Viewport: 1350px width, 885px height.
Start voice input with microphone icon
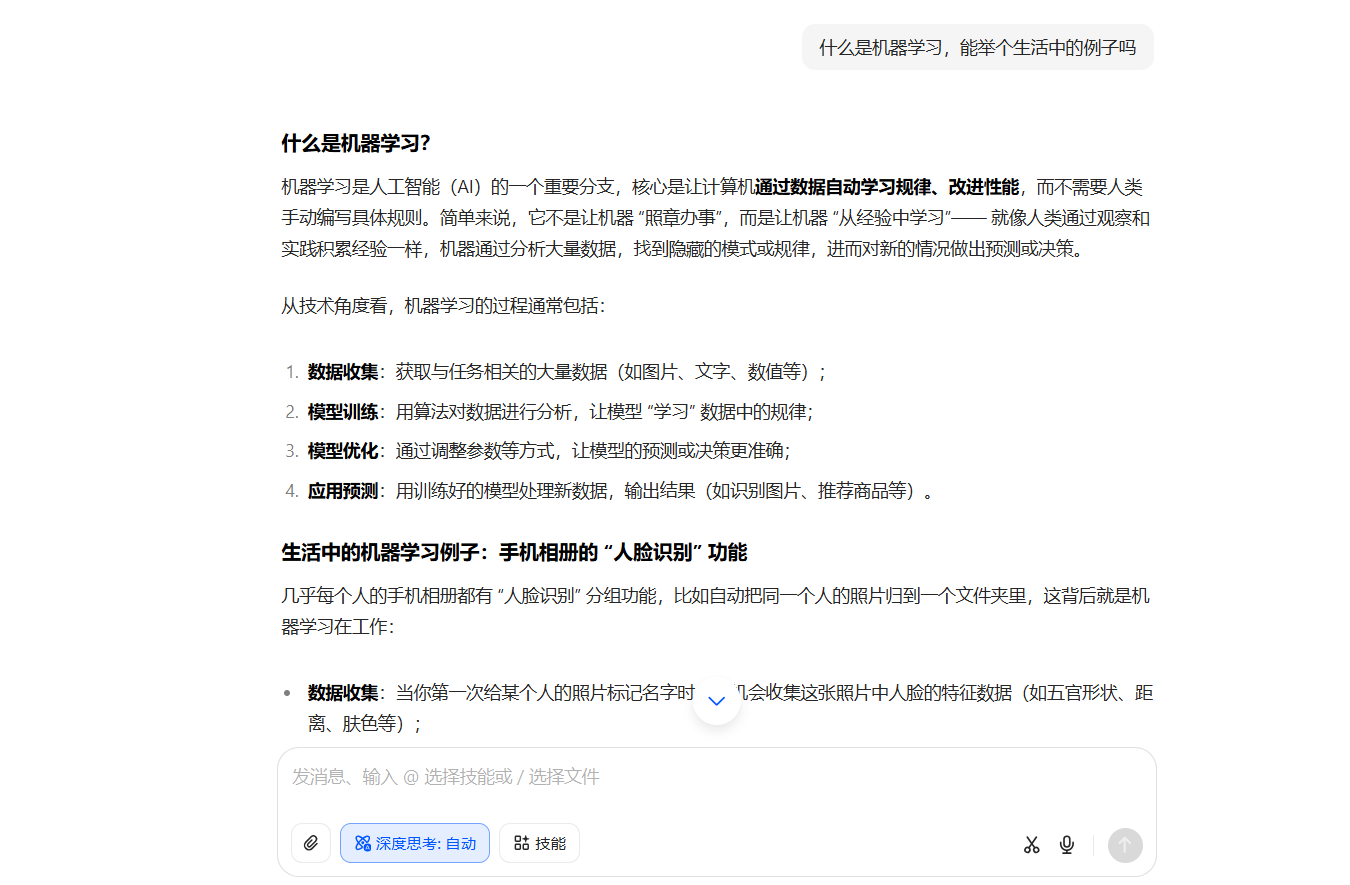click(1067, 845)
